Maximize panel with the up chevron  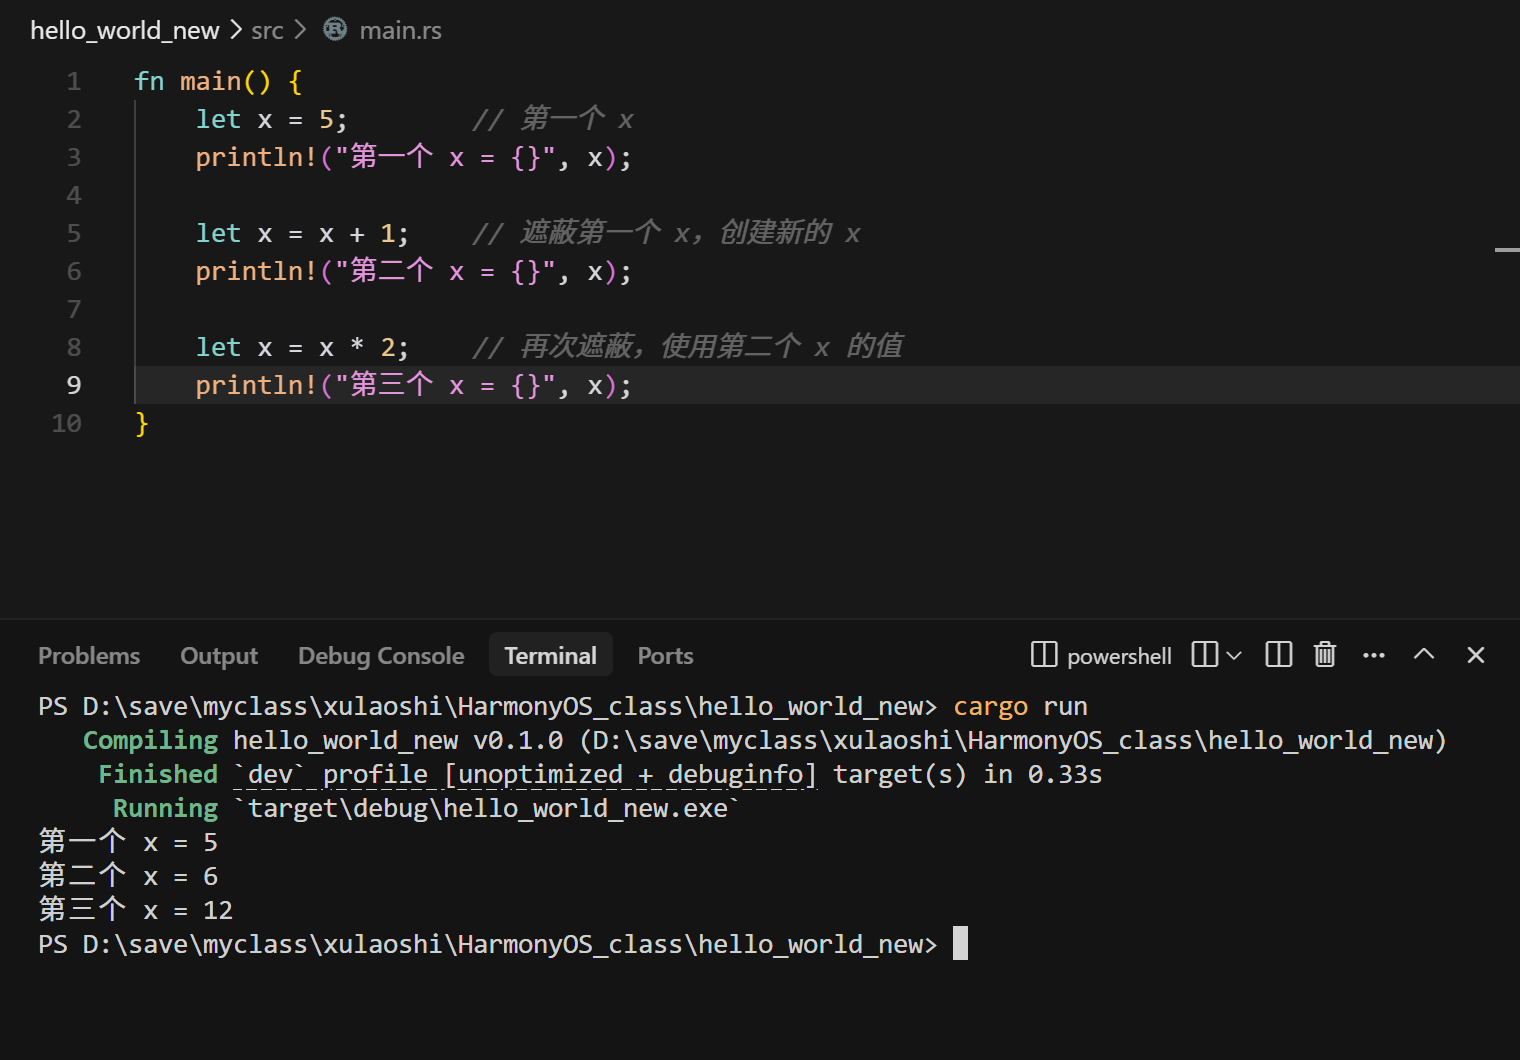point(1424,654)
